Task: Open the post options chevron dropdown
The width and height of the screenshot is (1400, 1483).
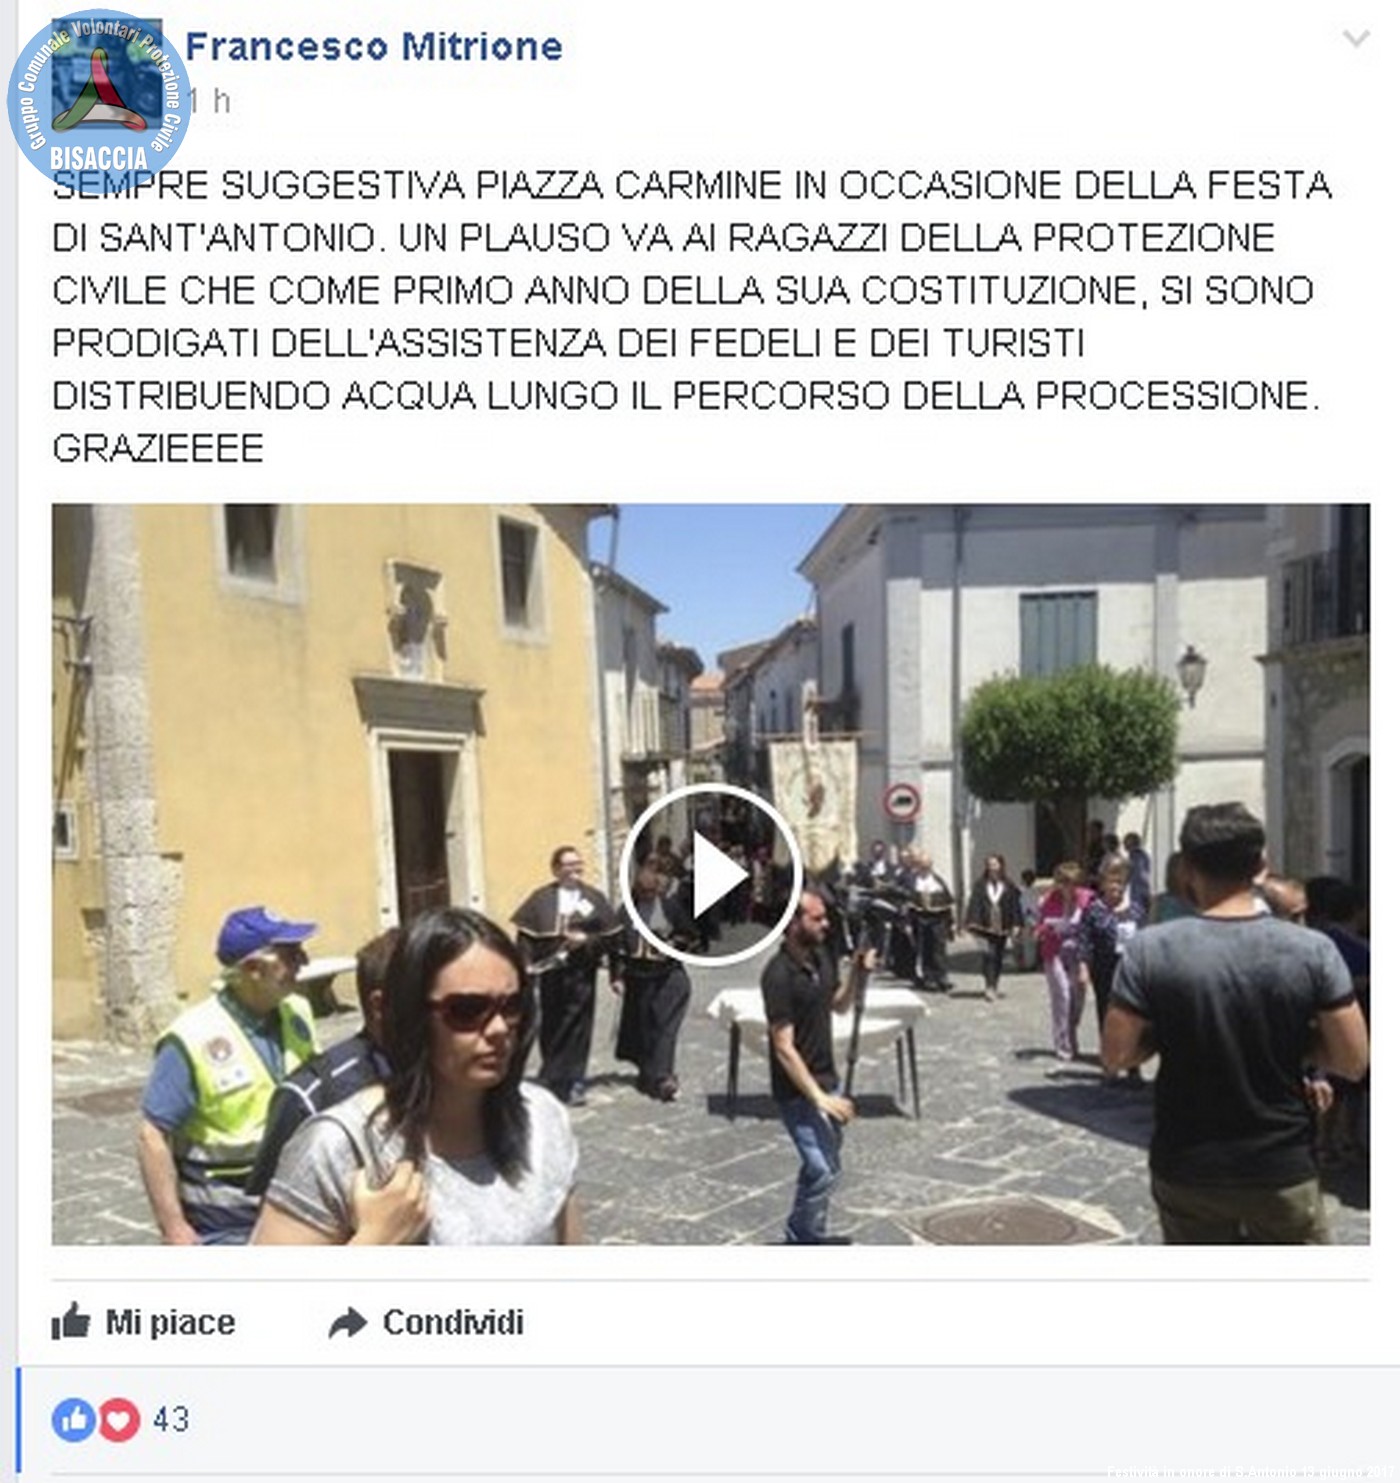Action: click(1356, 39)
